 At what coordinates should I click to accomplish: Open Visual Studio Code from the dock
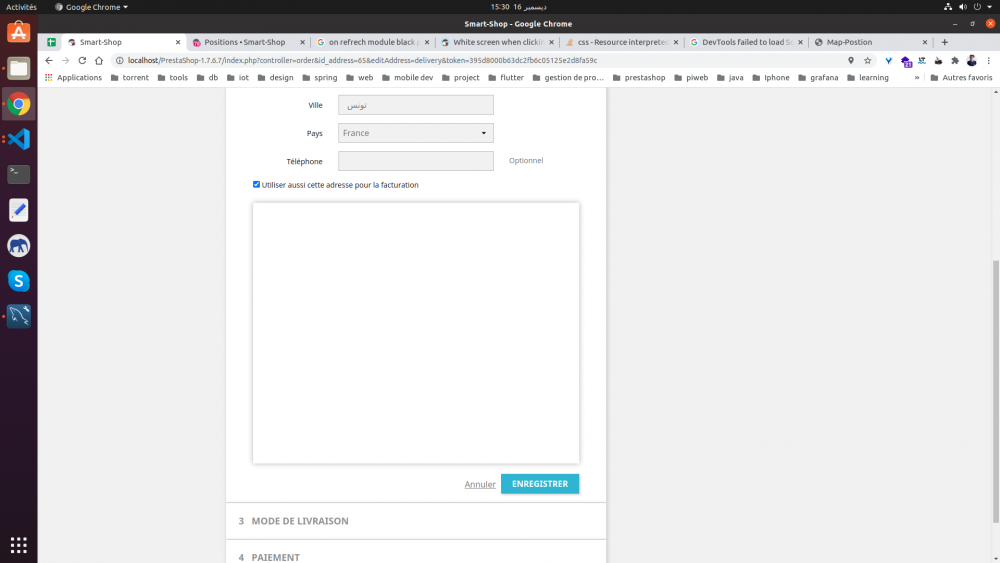18,139
